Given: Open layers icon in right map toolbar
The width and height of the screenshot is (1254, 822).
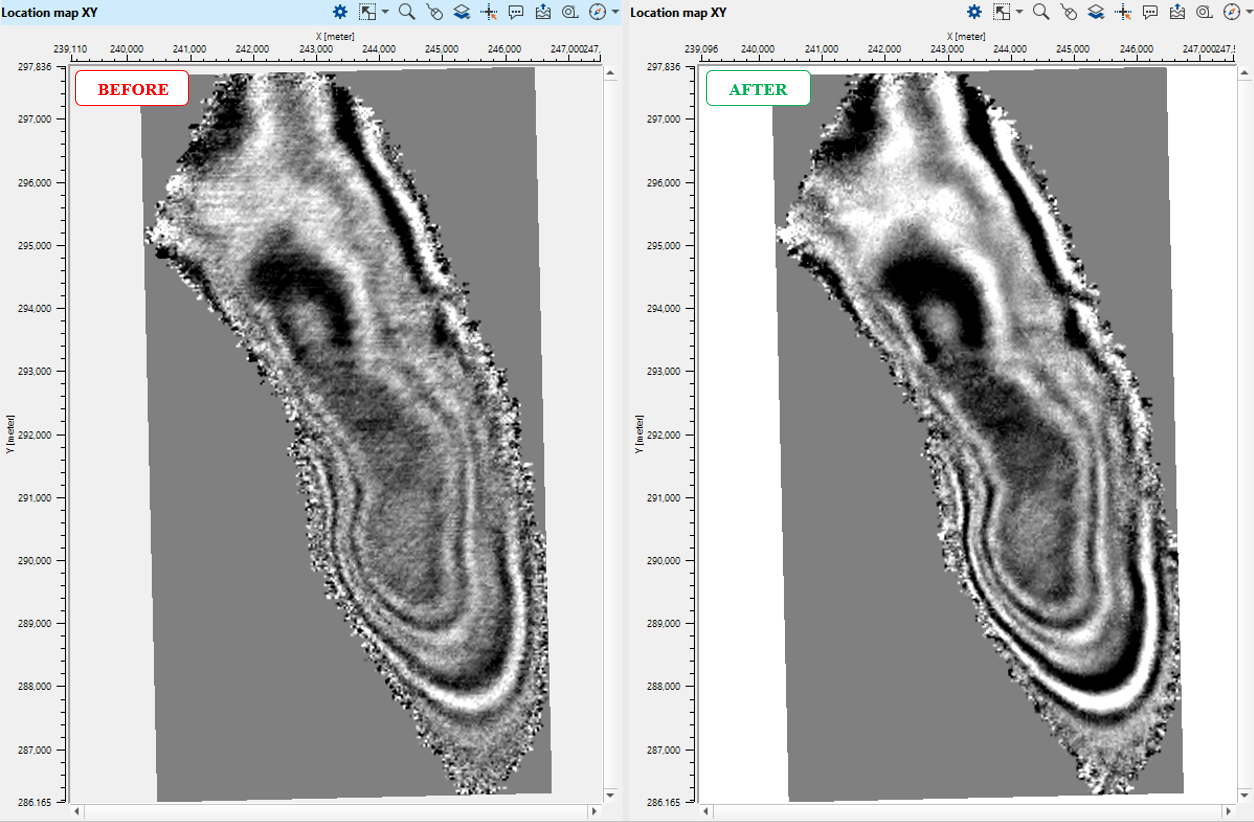Looking at the screenshot, I should [x=1095, y=12].
